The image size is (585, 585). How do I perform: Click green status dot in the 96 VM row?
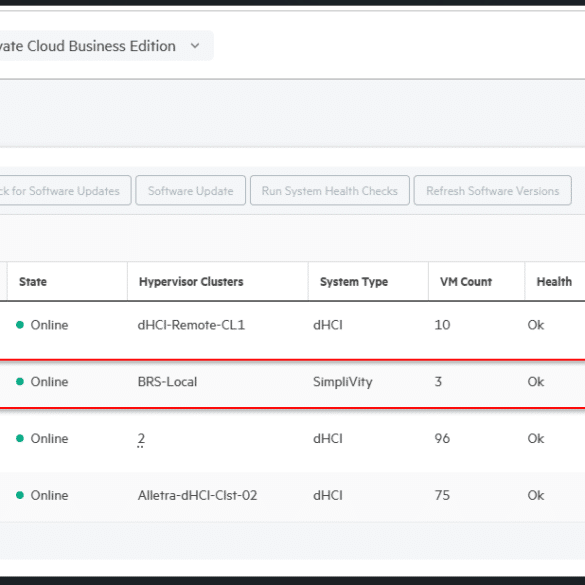point(20,438)
